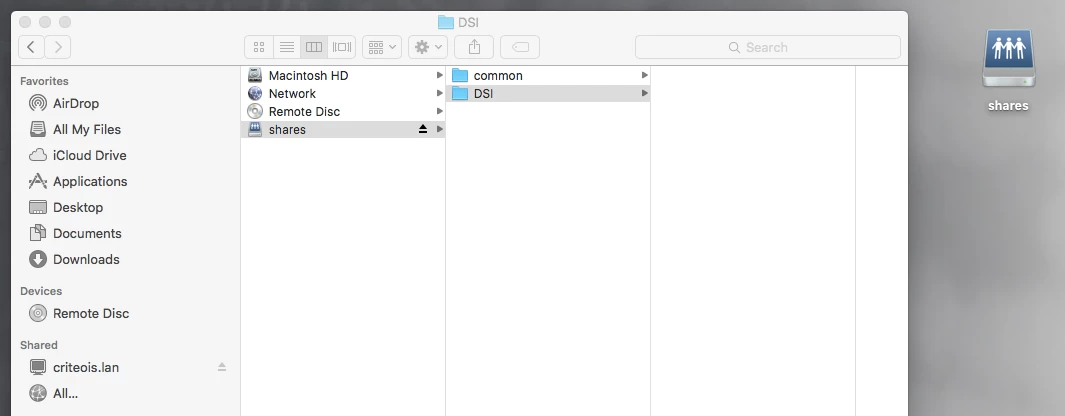Viewport: 1065px width, 416px height.
Task: Go forward with the right arrow button
Action: pos(58,47)
